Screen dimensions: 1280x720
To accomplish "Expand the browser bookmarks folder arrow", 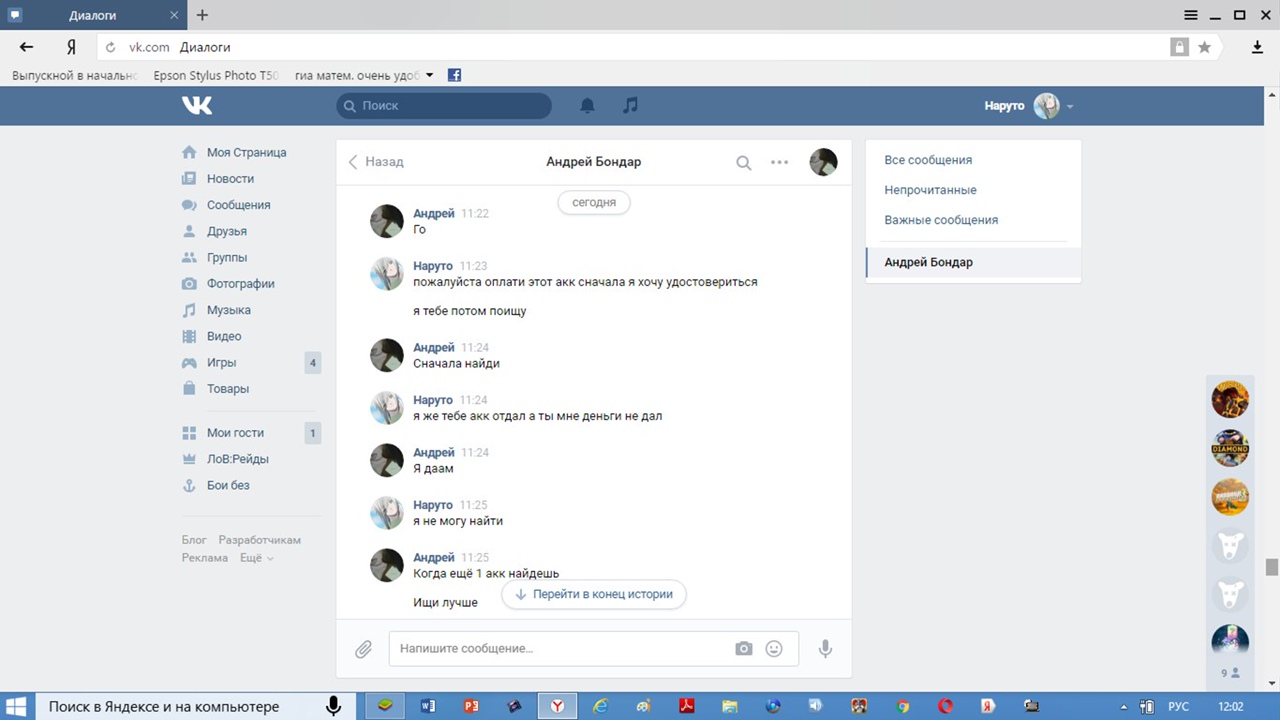I will pos(430,75).
